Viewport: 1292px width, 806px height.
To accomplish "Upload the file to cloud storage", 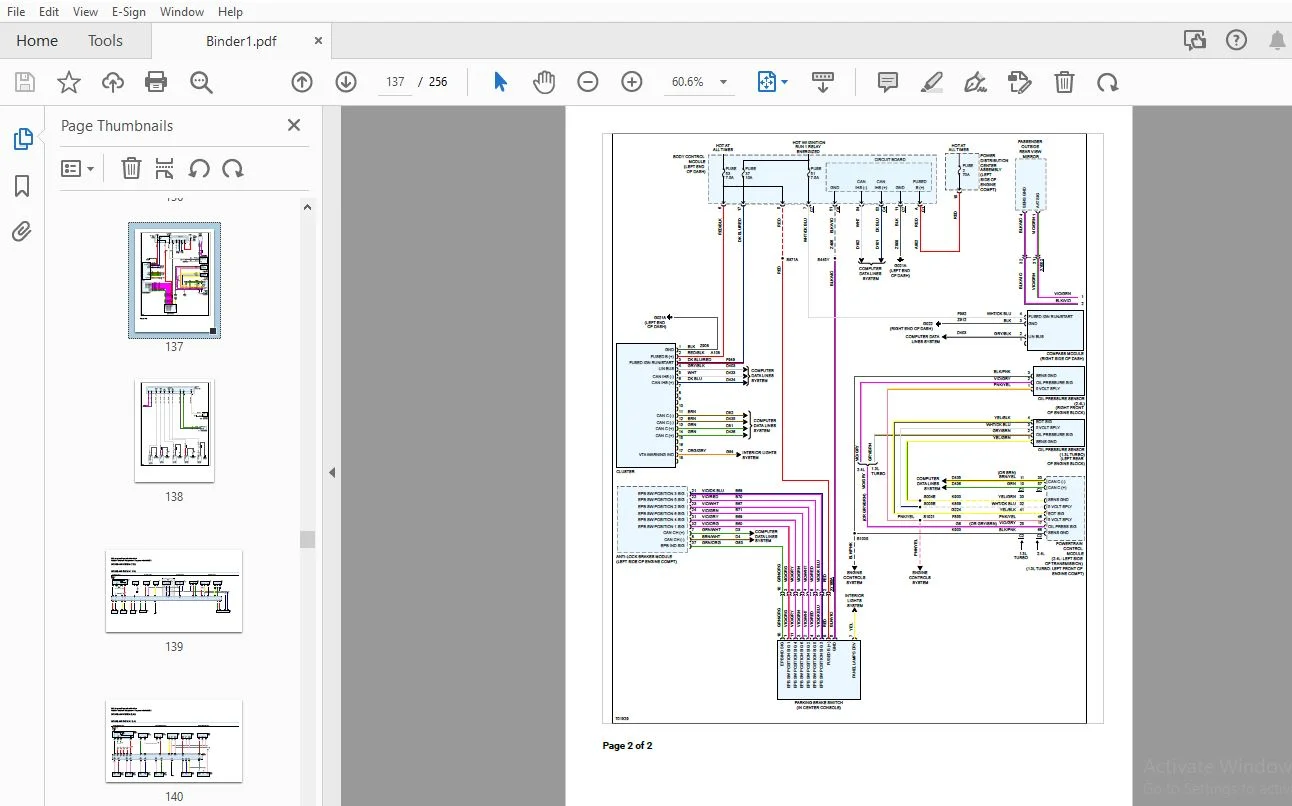I will [x=113, y=82].
